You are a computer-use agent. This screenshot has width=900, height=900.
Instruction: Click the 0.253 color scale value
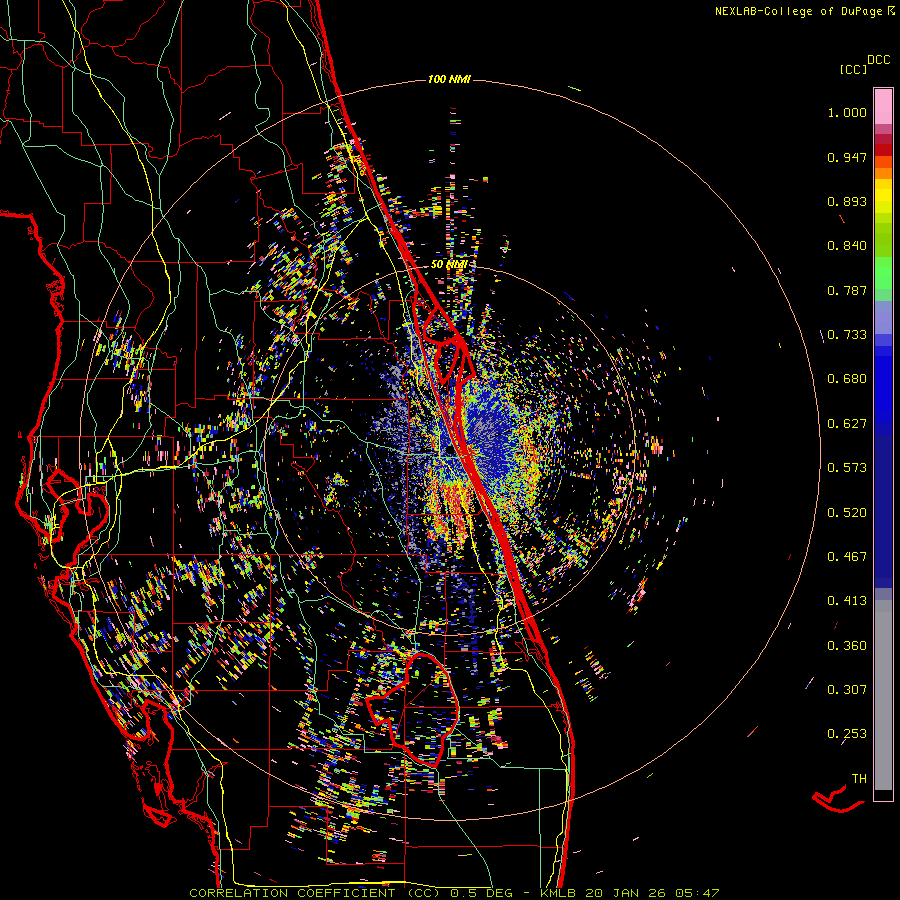[x=847, y=734]
